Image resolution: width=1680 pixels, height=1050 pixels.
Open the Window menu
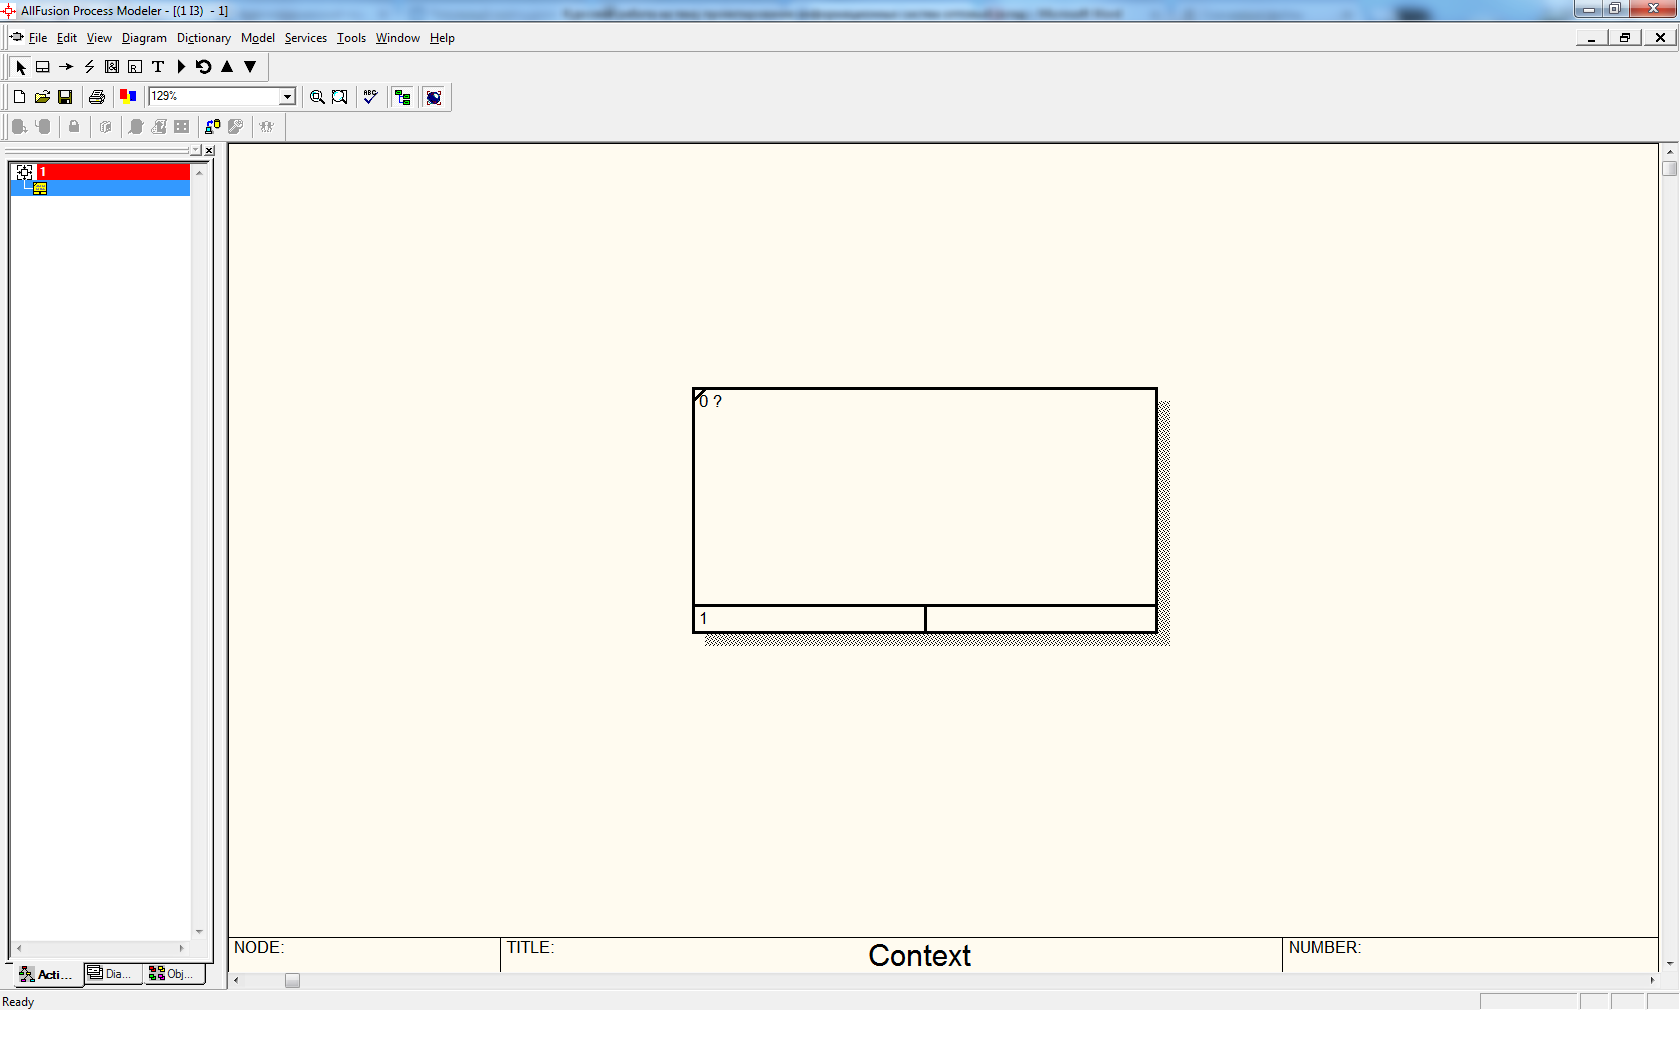pyautogui.click(x=398, y=38)
